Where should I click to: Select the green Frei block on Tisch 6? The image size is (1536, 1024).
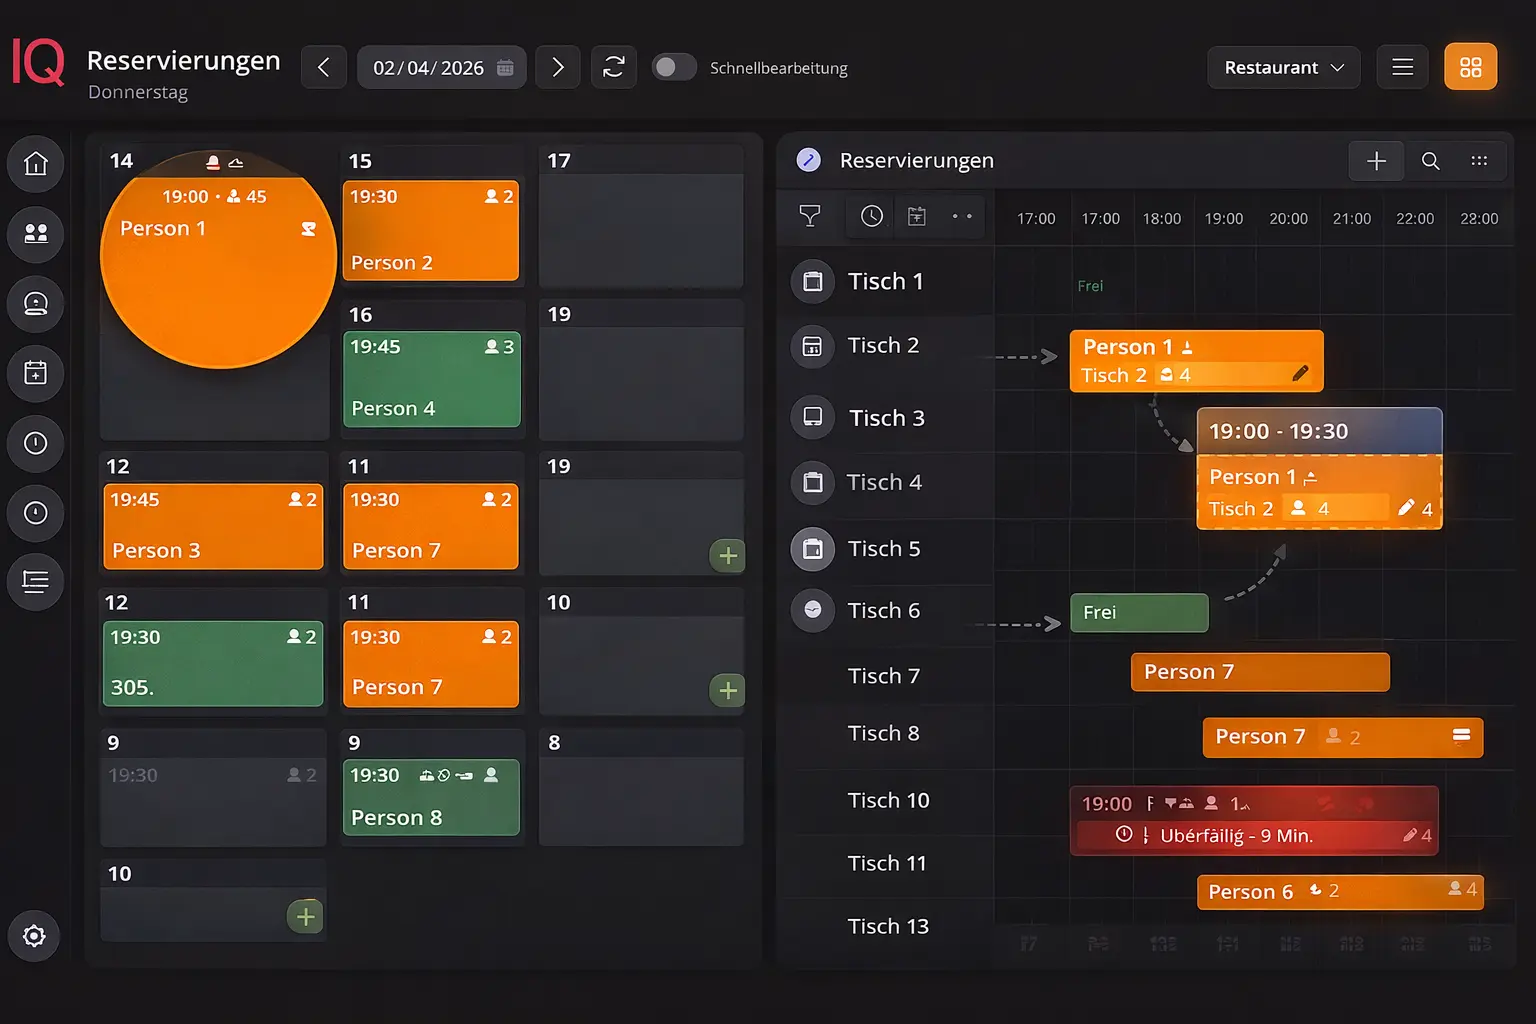click(x=1139, y=613)
